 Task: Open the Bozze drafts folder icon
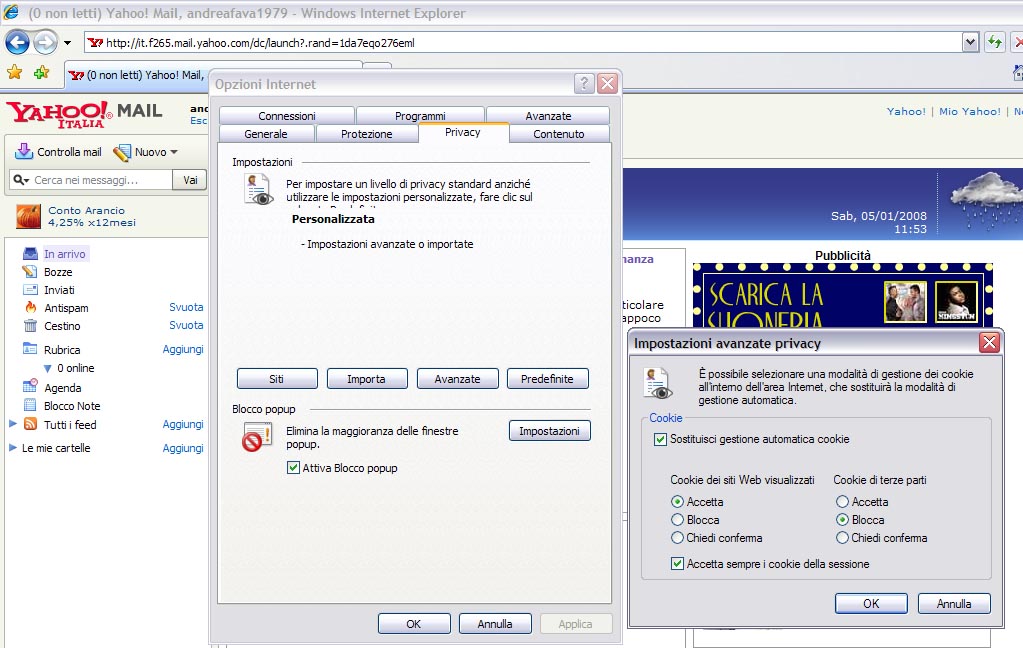pyautogui.click(x=30, y=271)
